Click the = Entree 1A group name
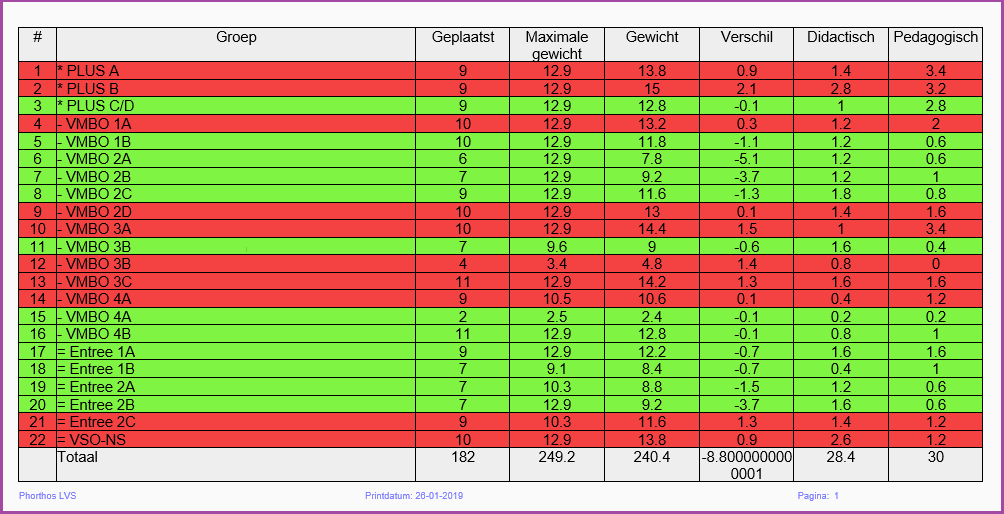Image resolution: width=1004 pixels, height=514 pixels. 96,351
